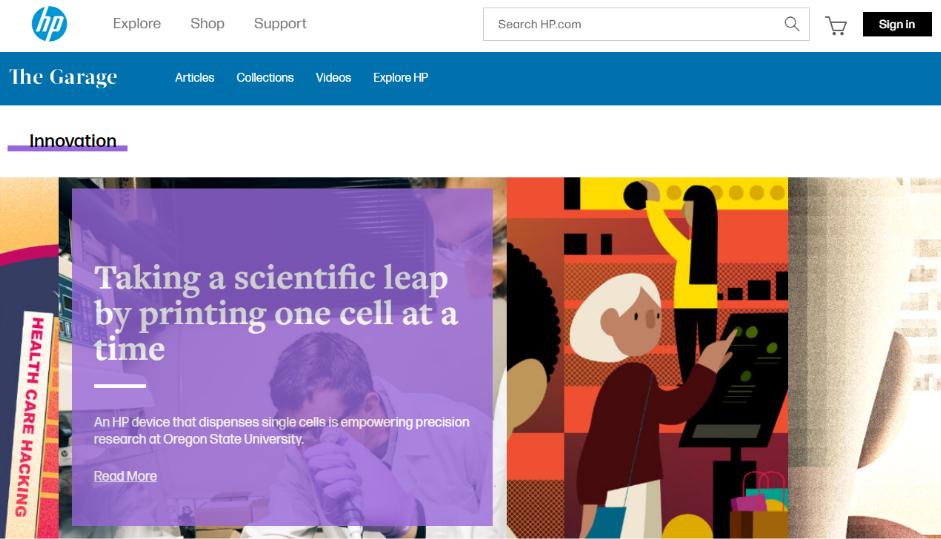Click the HP logo icon

(49, 24)
